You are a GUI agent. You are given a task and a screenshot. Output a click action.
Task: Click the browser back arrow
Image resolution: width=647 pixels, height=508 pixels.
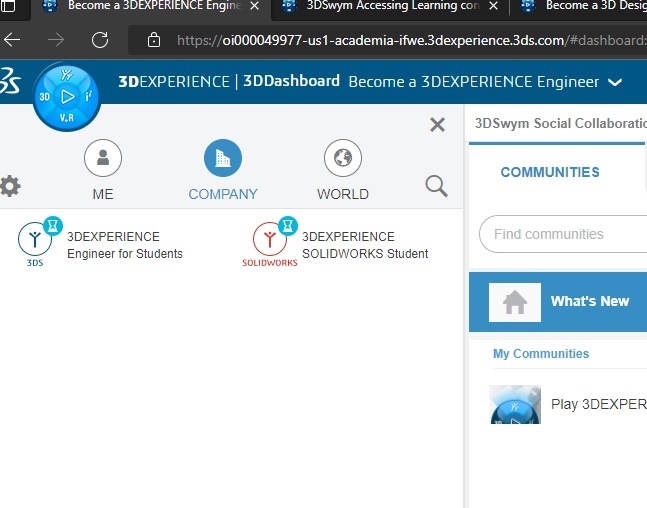(12, 40)
